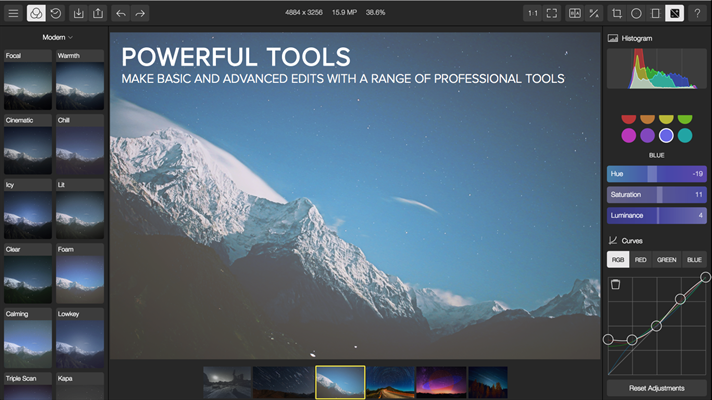
Task: Select the Triple Scan preset label
Action: [x=21, y=378]
